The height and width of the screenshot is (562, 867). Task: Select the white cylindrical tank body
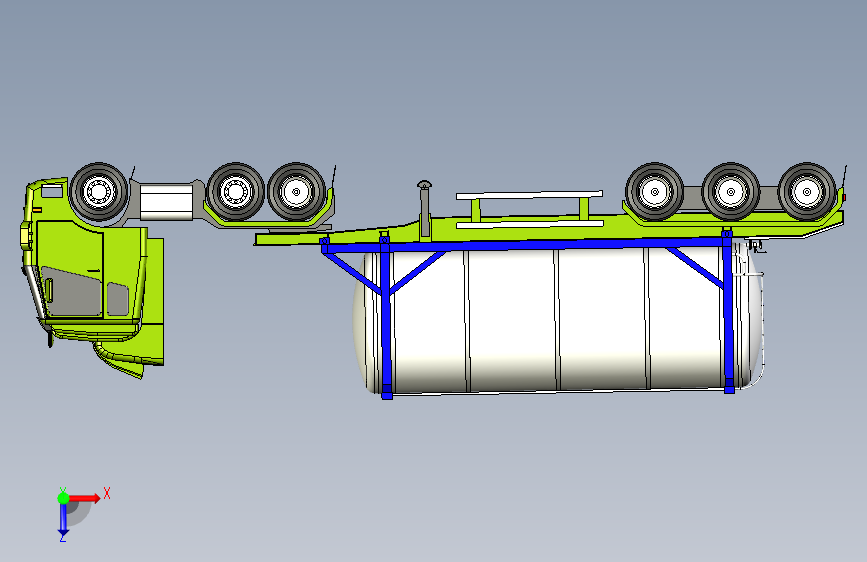[557, 320]
